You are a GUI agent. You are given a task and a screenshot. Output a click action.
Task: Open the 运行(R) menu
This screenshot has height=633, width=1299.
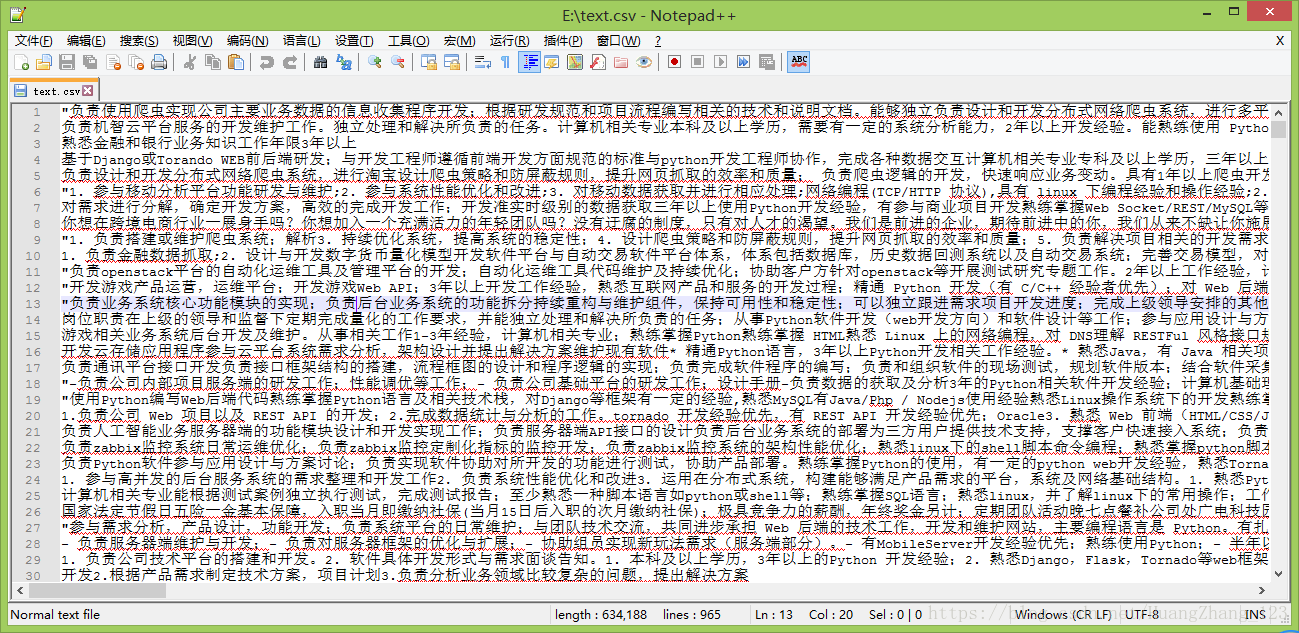point(510,41)
